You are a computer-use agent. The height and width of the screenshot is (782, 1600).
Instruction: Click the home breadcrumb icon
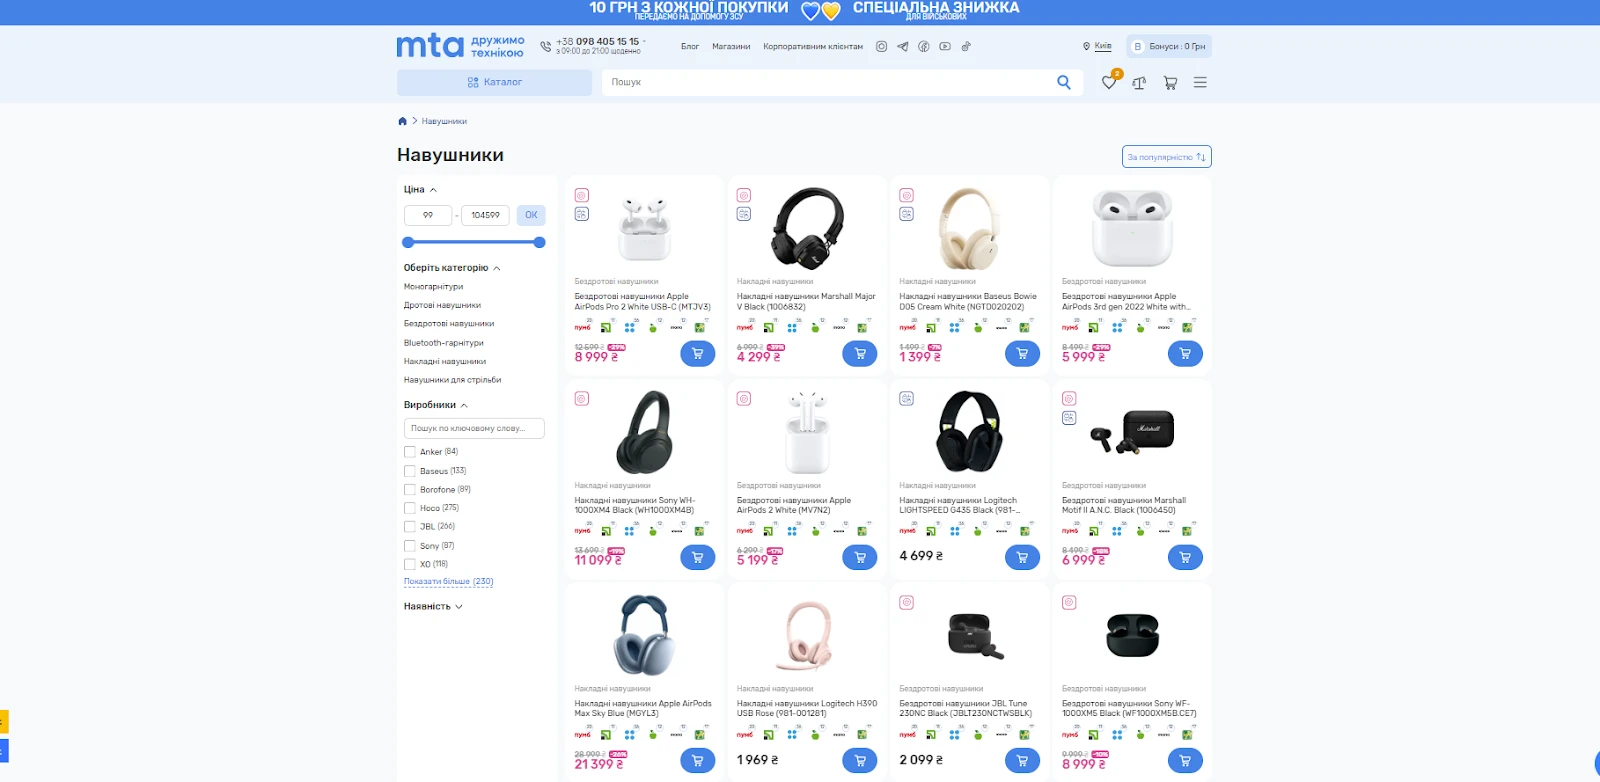point(402,121)
